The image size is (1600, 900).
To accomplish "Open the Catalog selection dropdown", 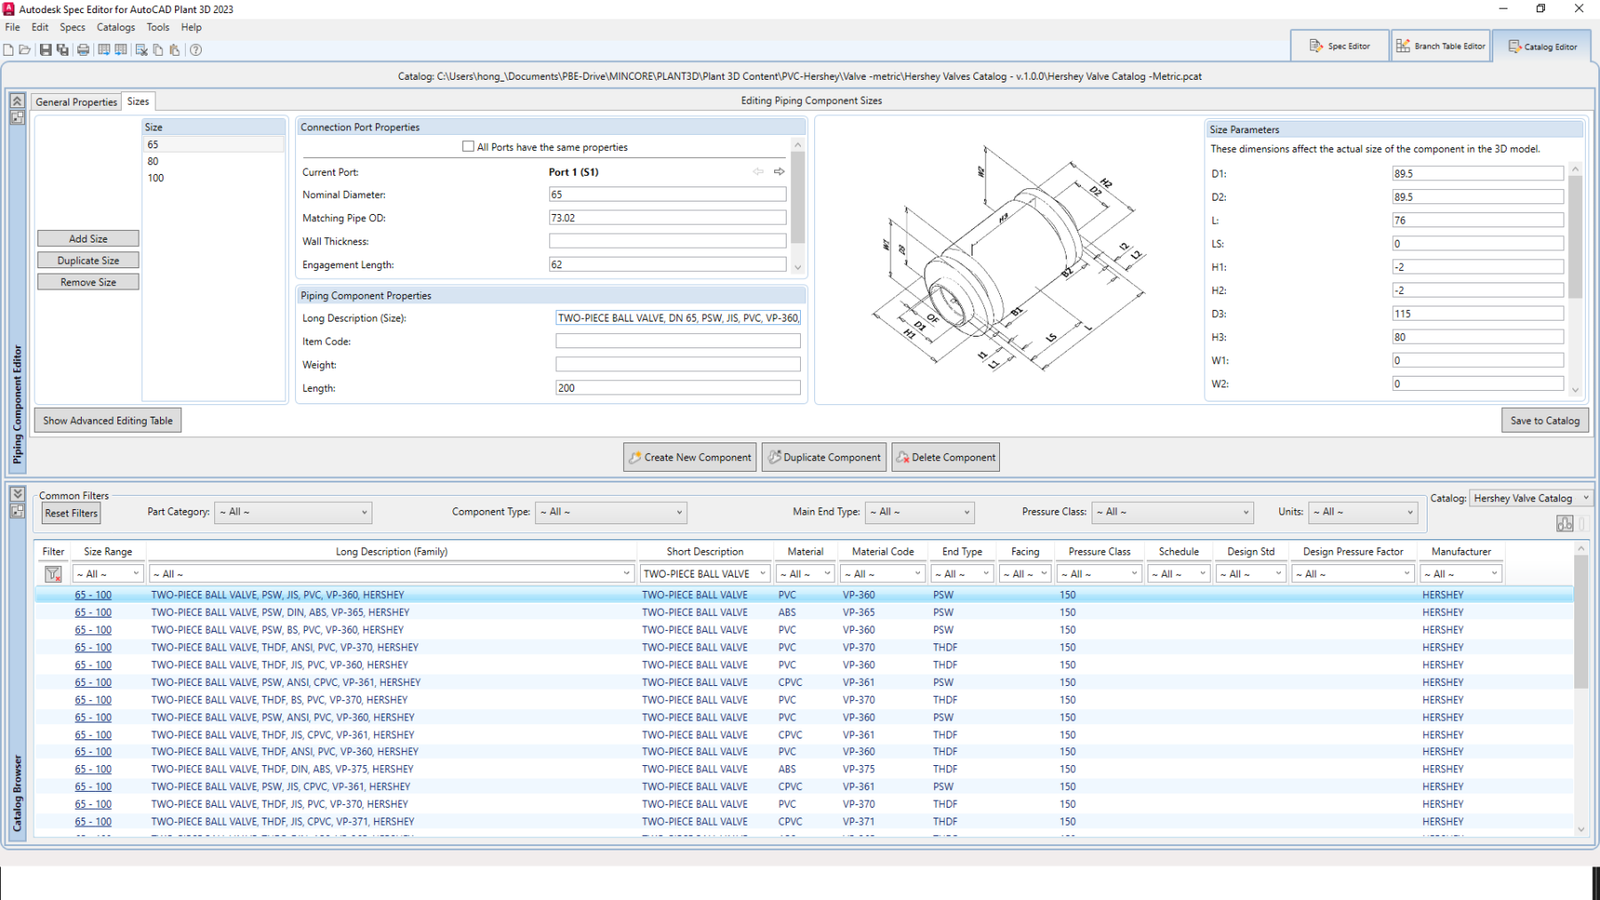I will point(1530,498).
